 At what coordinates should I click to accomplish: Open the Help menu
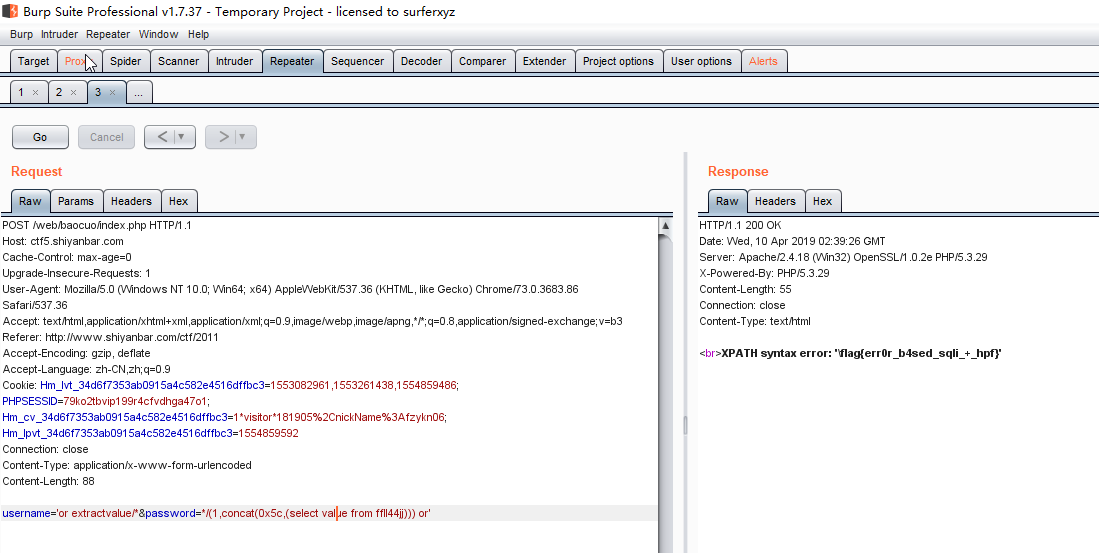coord(198,34)
